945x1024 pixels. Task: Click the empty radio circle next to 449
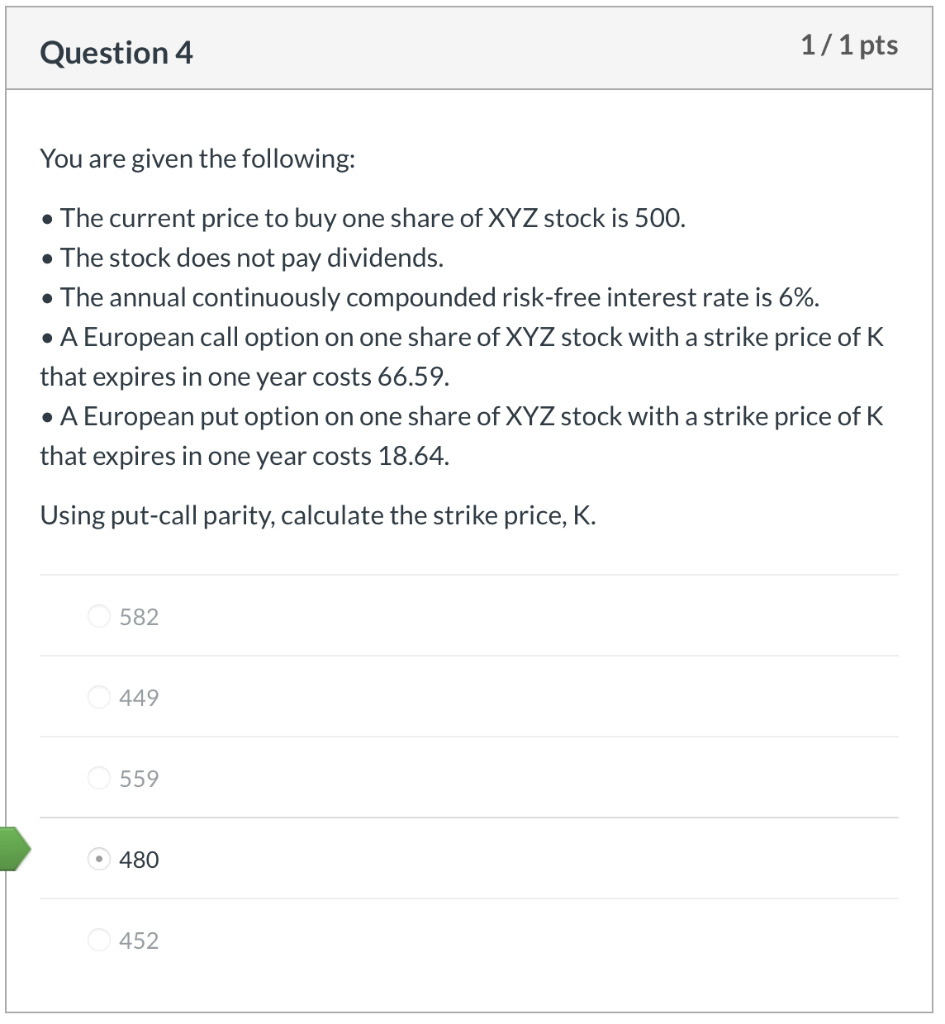99,697
